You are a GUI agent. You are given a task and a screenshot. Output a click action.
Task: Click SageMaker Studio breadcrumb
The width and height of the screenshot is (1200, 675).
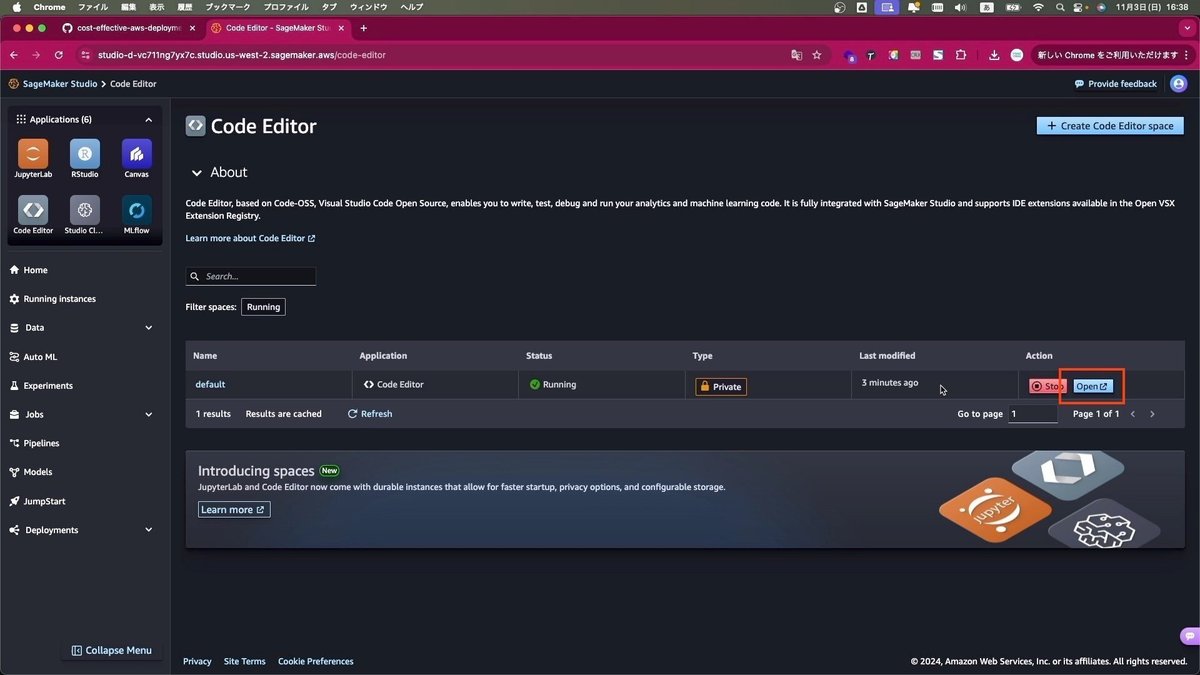(x=60, y=84)
